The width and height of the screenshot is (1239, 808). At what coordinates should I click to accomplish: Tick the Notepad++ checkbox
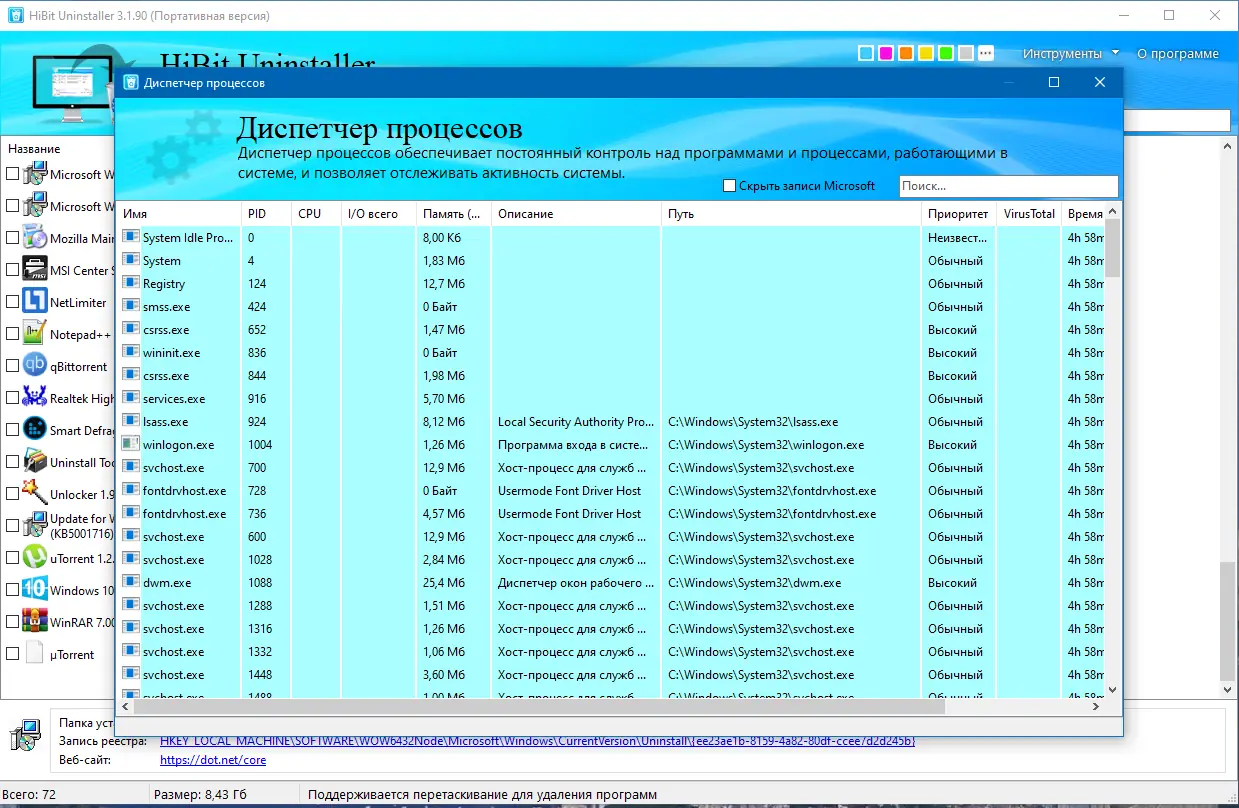(12, 333)
